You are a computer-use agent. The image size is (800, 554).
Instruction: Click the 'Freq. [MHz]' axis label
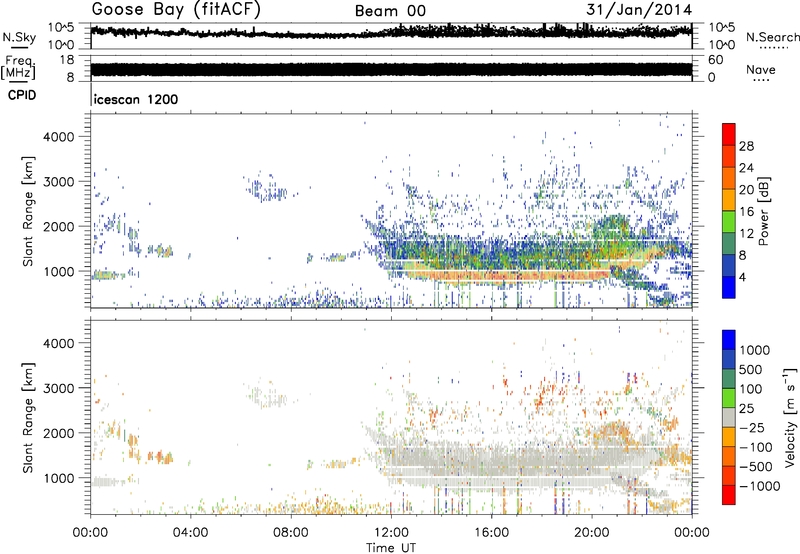point(18,68)
